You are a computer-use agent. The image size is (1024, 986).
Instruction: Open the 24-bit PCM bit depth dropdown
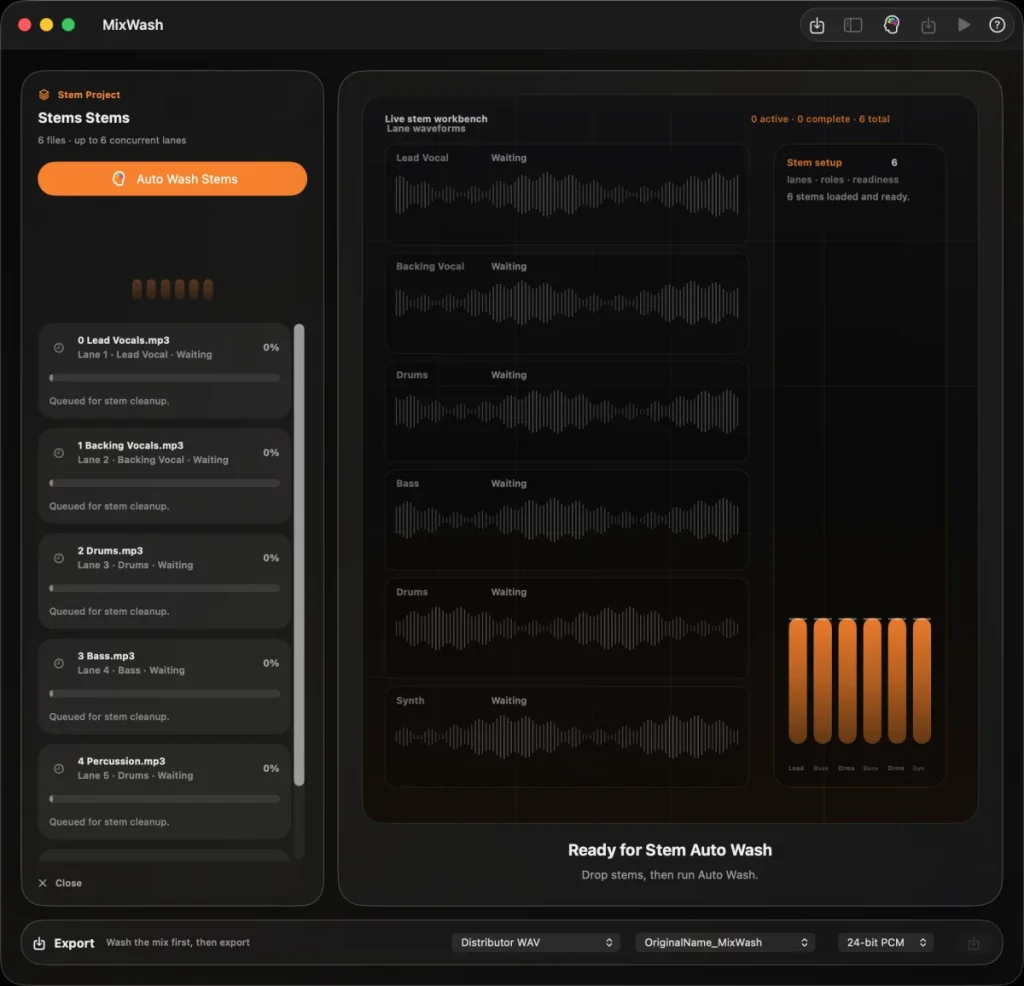click(886, 942)
